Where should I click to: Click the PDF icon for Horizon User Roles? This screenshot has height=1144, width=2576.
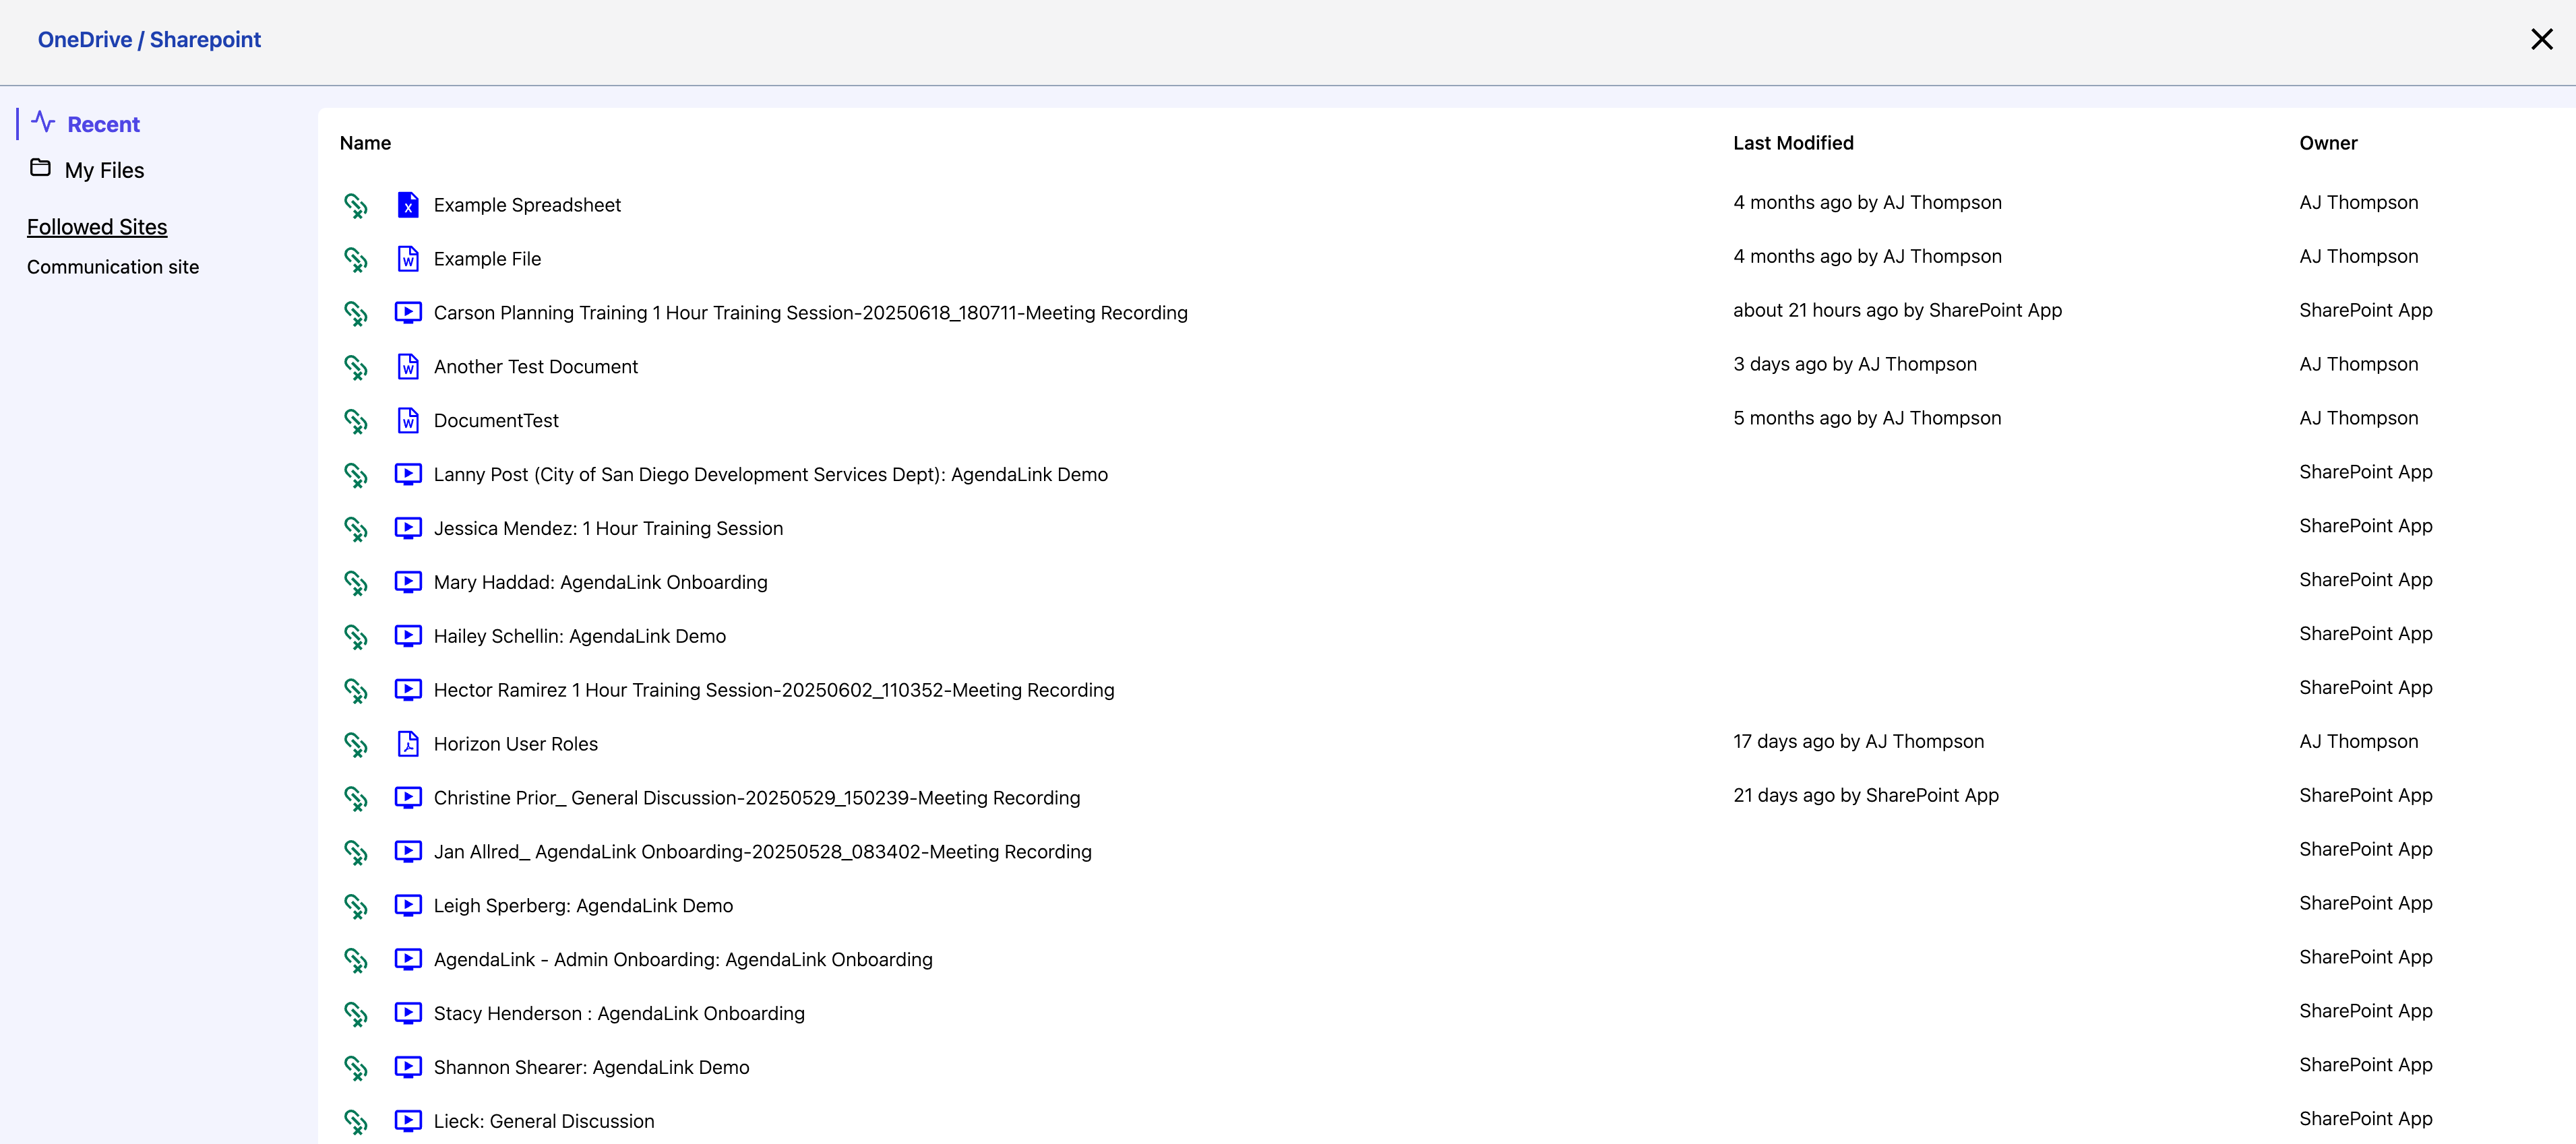pos(408,744)
